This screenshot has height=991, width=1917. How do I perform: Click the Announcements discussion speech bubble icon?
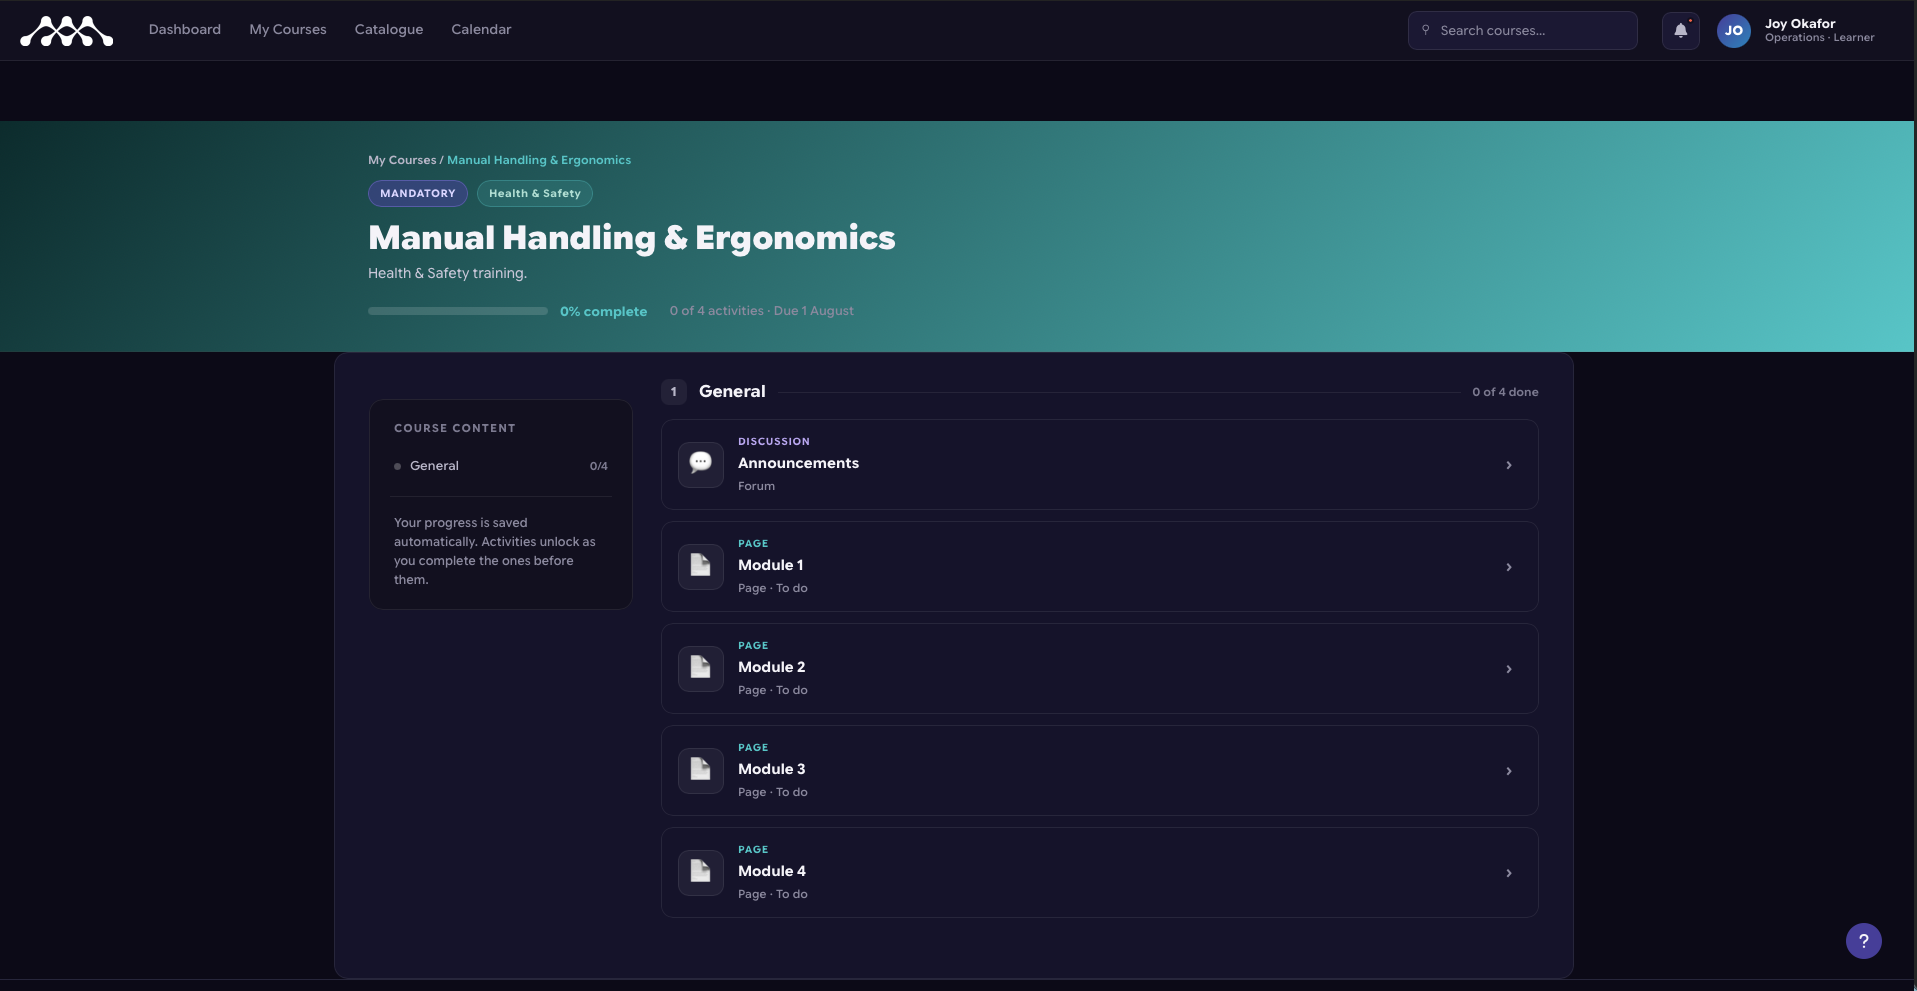coord(701,465)
